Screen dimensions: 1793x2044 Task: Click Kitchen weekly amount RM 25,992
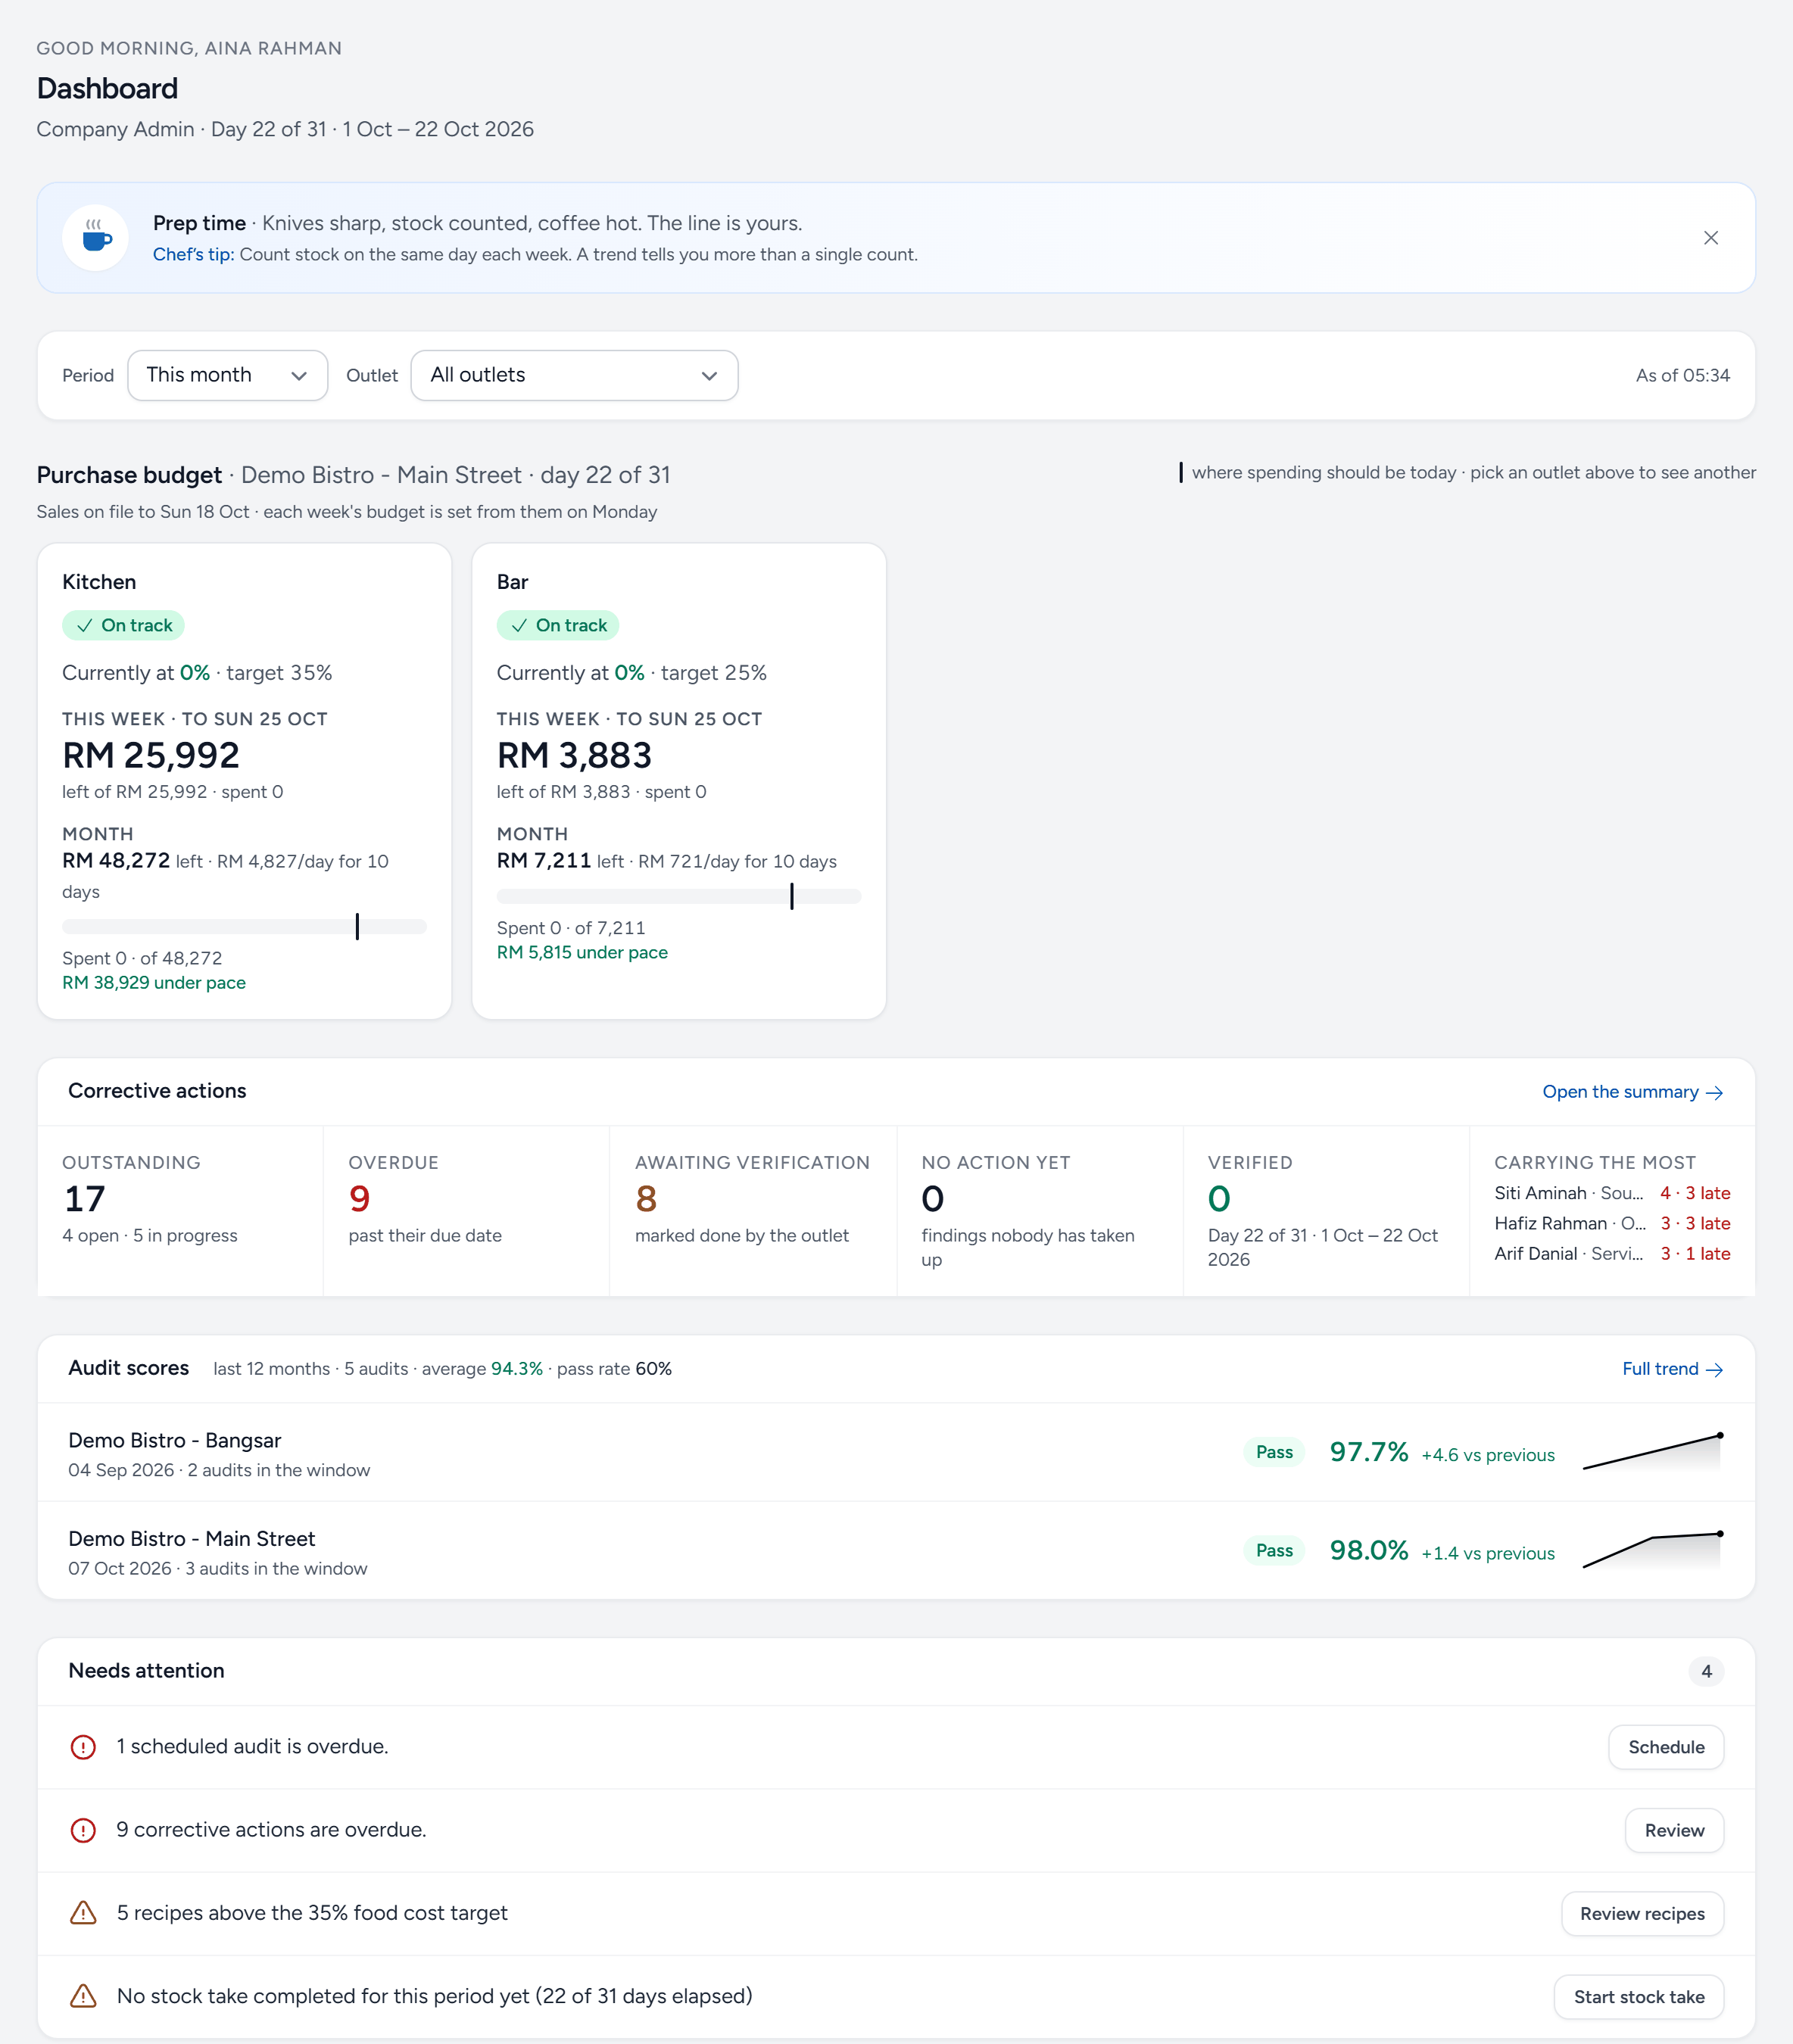click(x=151, y=755)
